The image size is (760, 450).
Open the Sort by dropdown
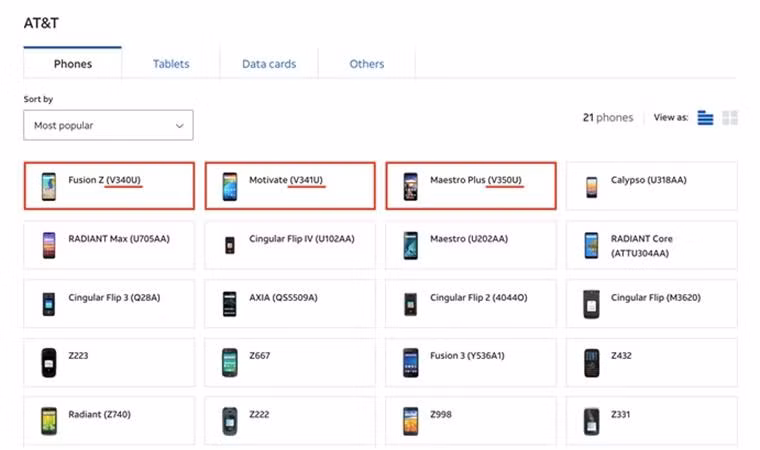(x=108, y=125)
